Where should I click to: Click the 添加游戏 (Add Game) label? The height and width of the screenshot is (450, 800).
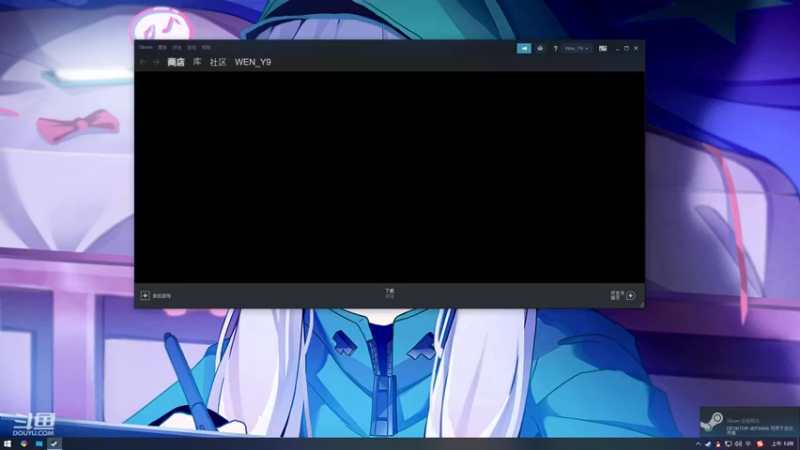(x=162, y=296)
